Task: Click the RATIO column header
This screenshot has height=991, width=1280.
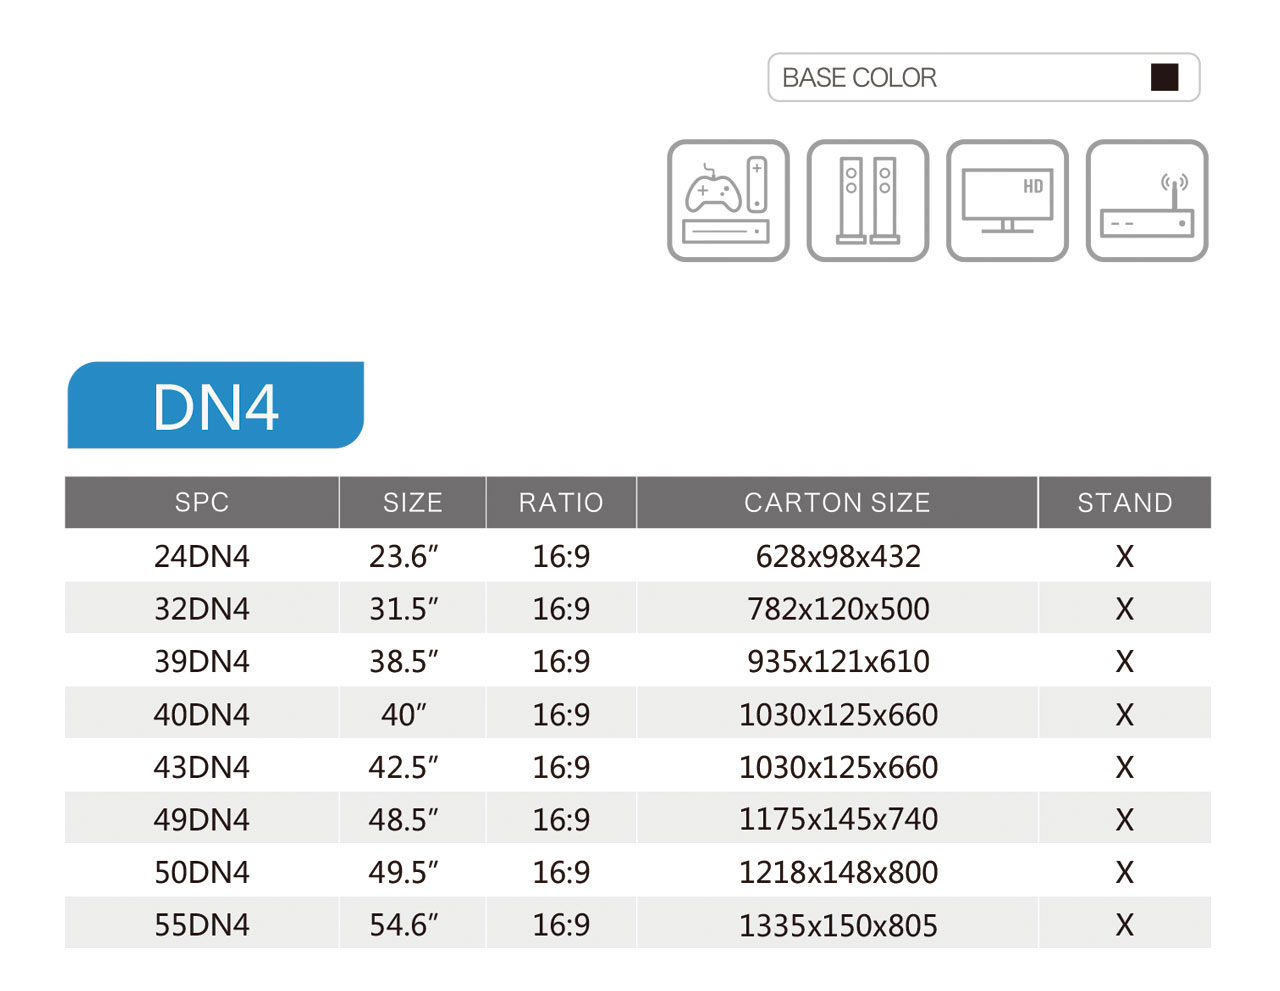Action: (x=561, y=502)
